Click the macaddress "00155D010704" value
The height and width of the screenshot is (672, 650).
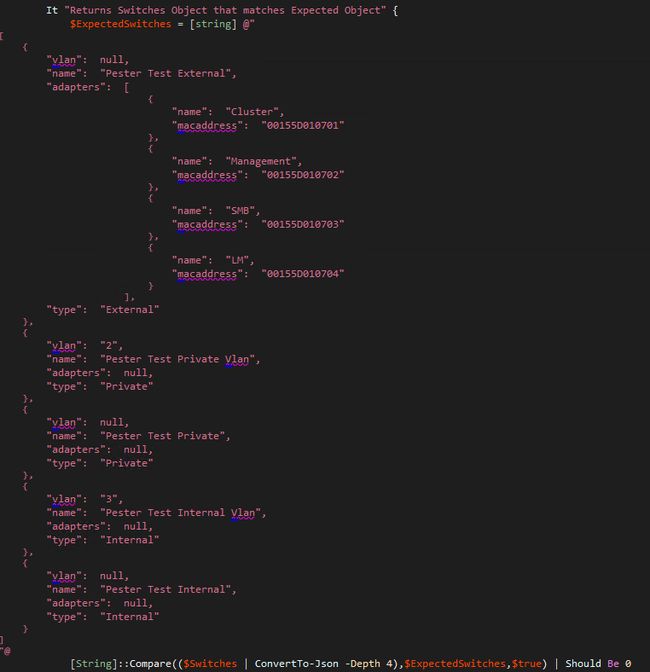coord(303,274)
